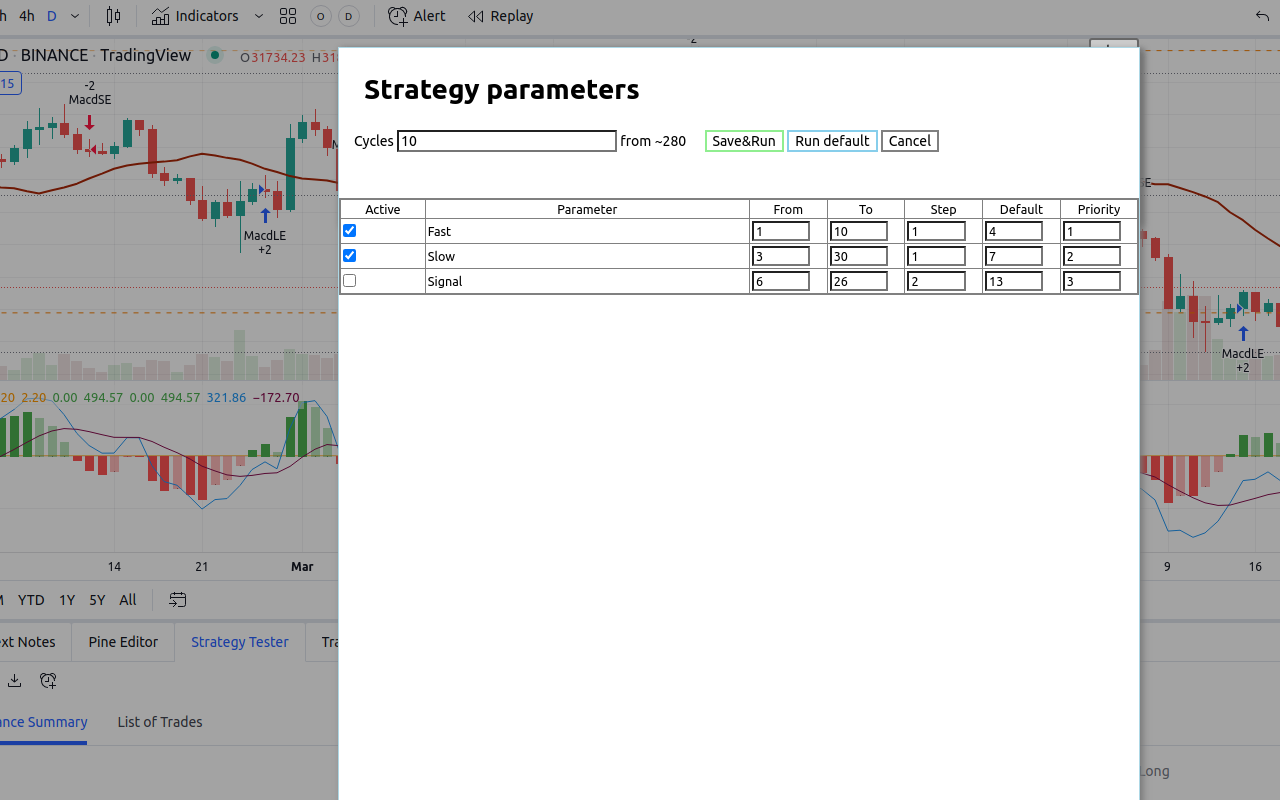Open the Indicators panel
Viewport: 1280px width, 800px height.
[x=196, y=15]
